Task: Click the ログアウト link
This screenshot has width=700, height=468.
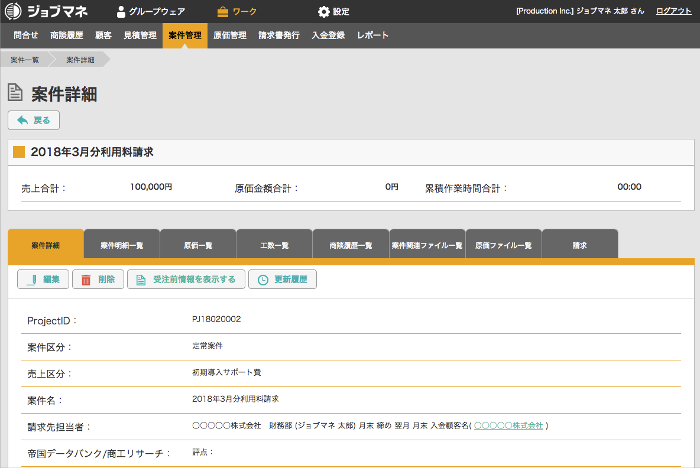Action: 673,11
